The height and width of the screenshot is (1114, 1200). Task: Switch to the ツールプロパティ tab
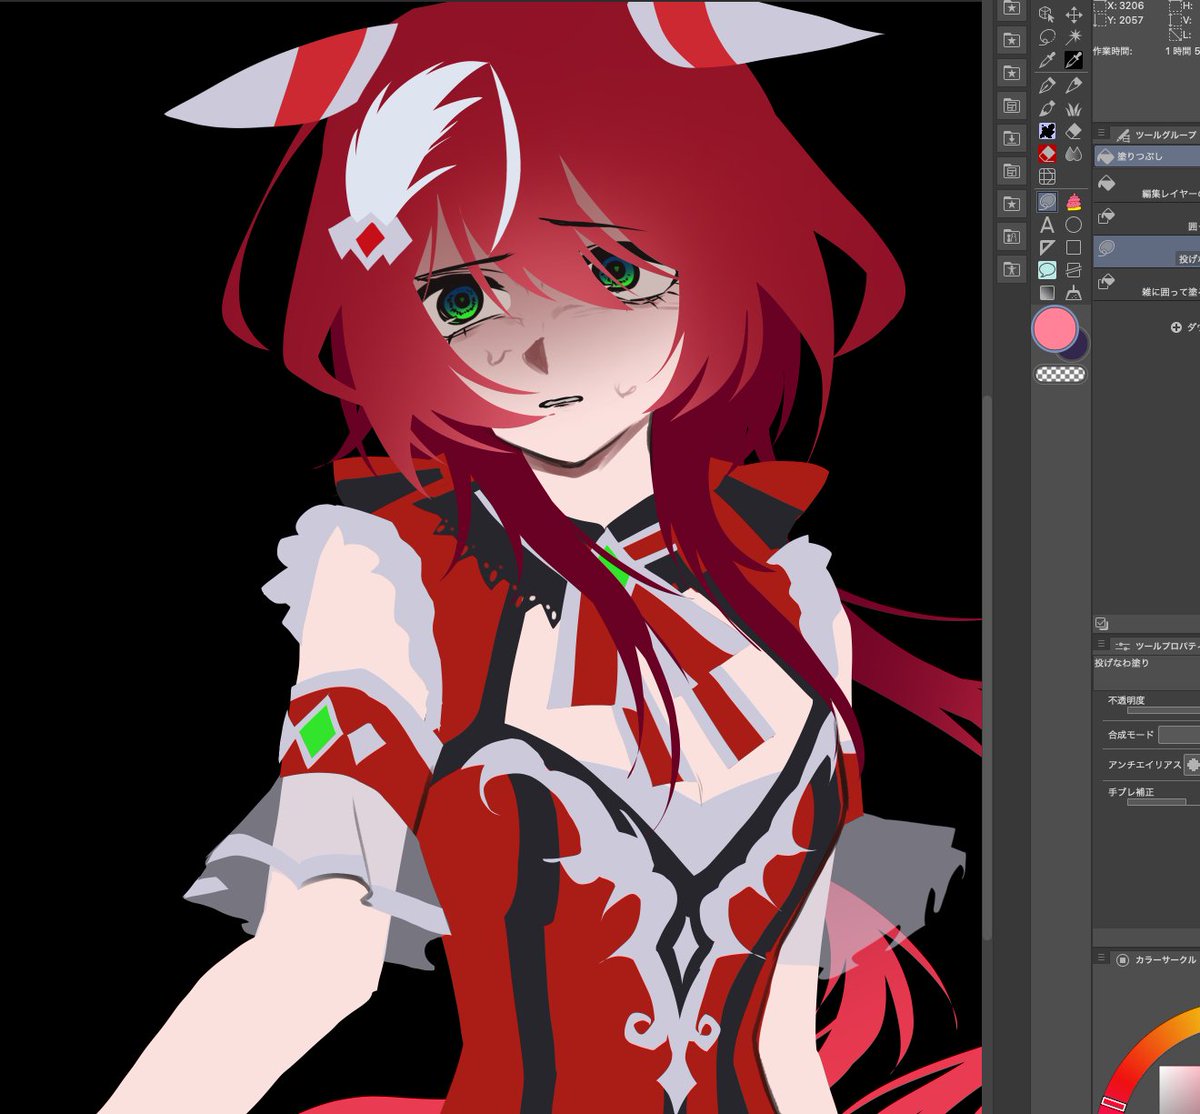click(x=1157, y=645)
